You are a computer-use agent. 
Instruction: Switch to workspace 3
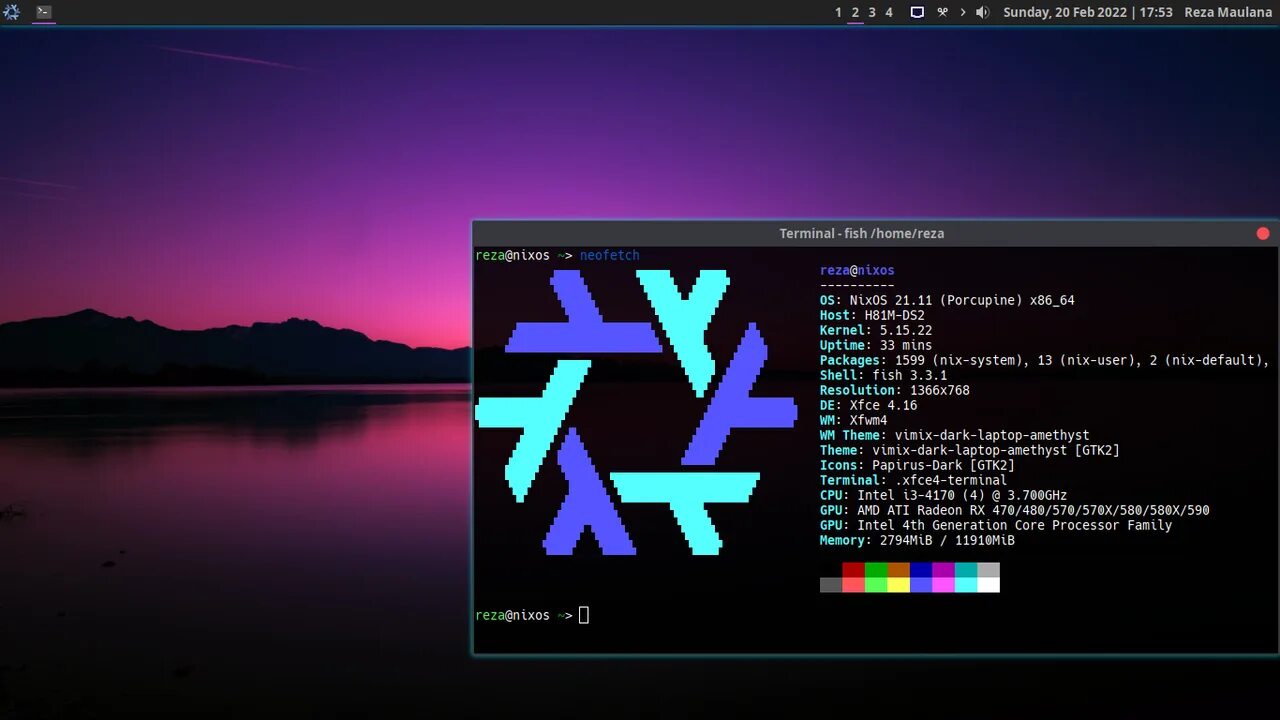872,12
